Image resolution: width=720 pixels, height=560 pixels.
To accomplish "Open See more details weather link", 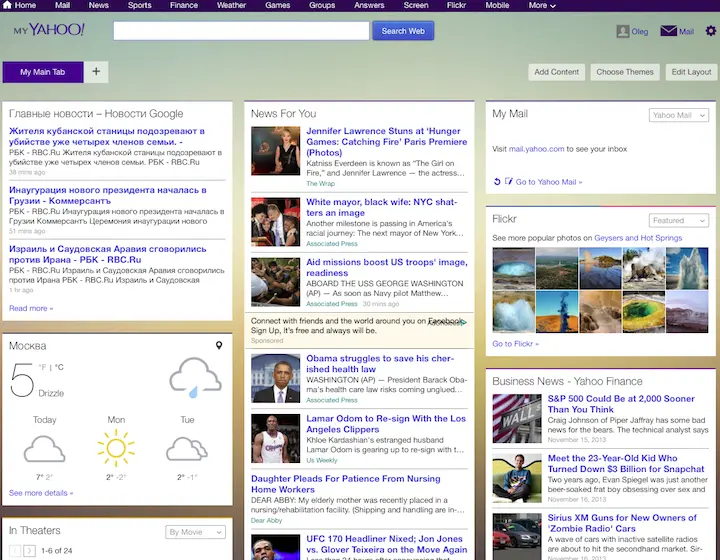I will (x=41, y=493).
